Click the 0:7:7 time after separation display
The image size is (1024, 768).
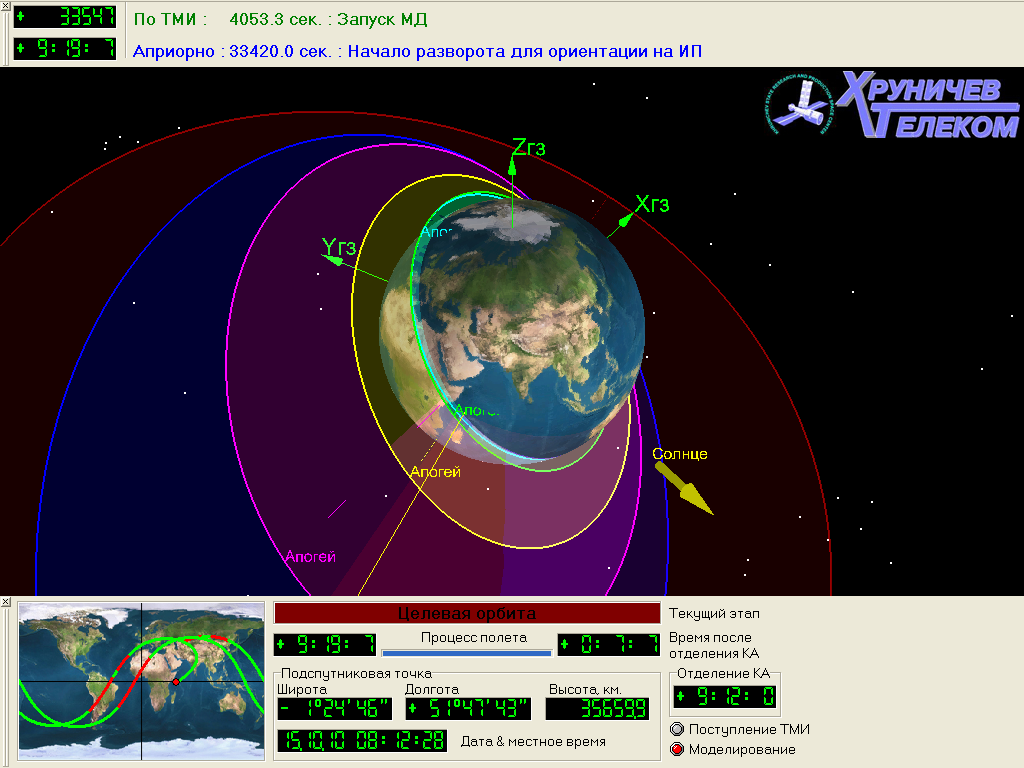(x=609, y=645)
